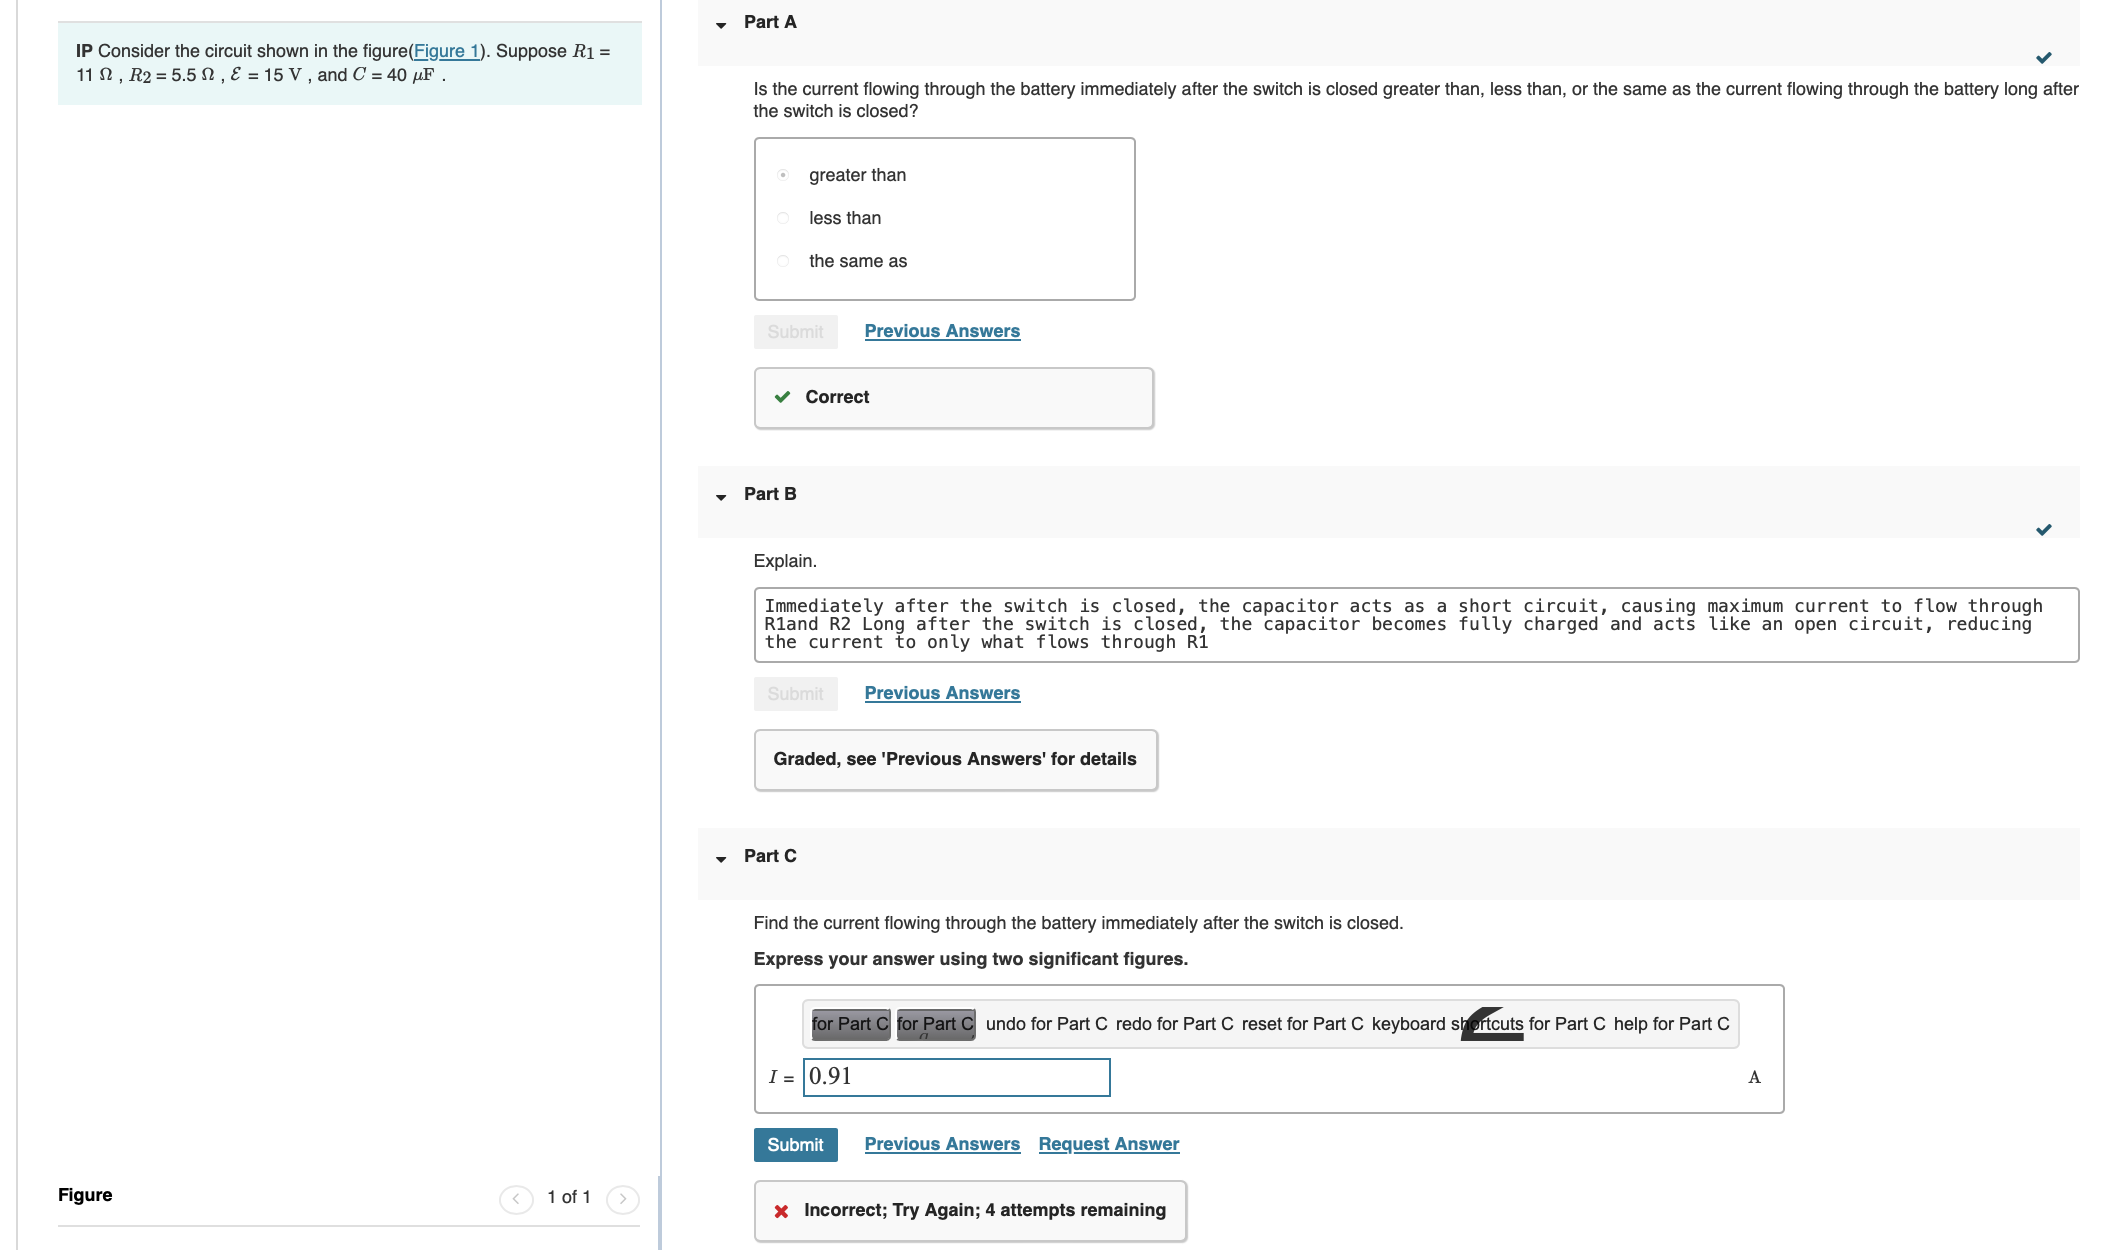Click the Part A header label
The image size is (2126, 1250).
point(770,22)
